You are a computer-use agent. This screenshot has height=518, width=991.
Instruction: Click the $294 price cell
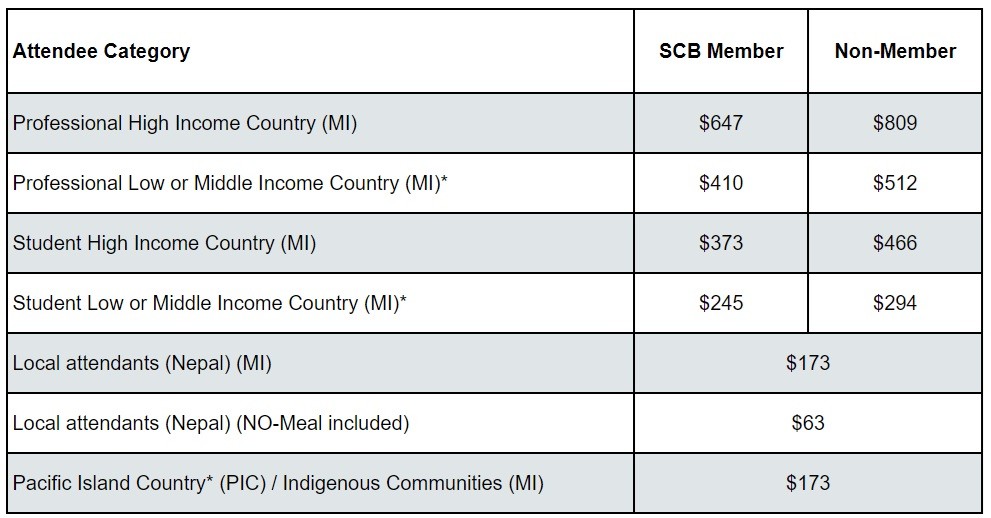(895, 303)
